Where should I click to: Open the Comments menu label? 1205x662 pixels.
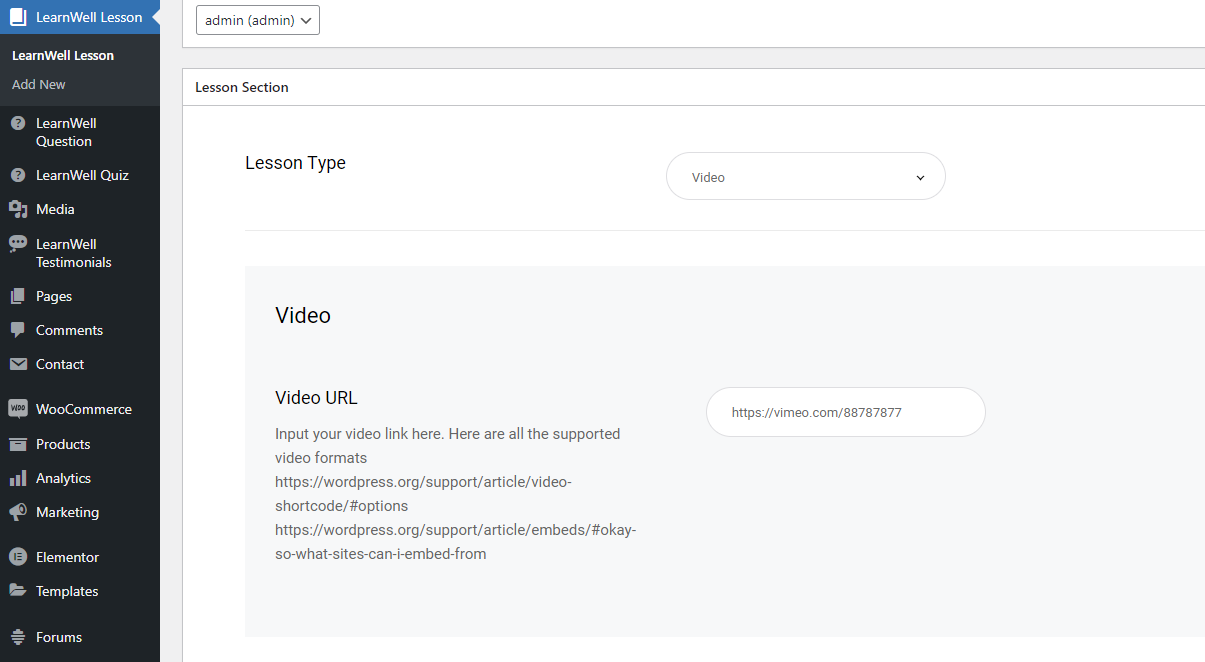[x=69, y=330]
